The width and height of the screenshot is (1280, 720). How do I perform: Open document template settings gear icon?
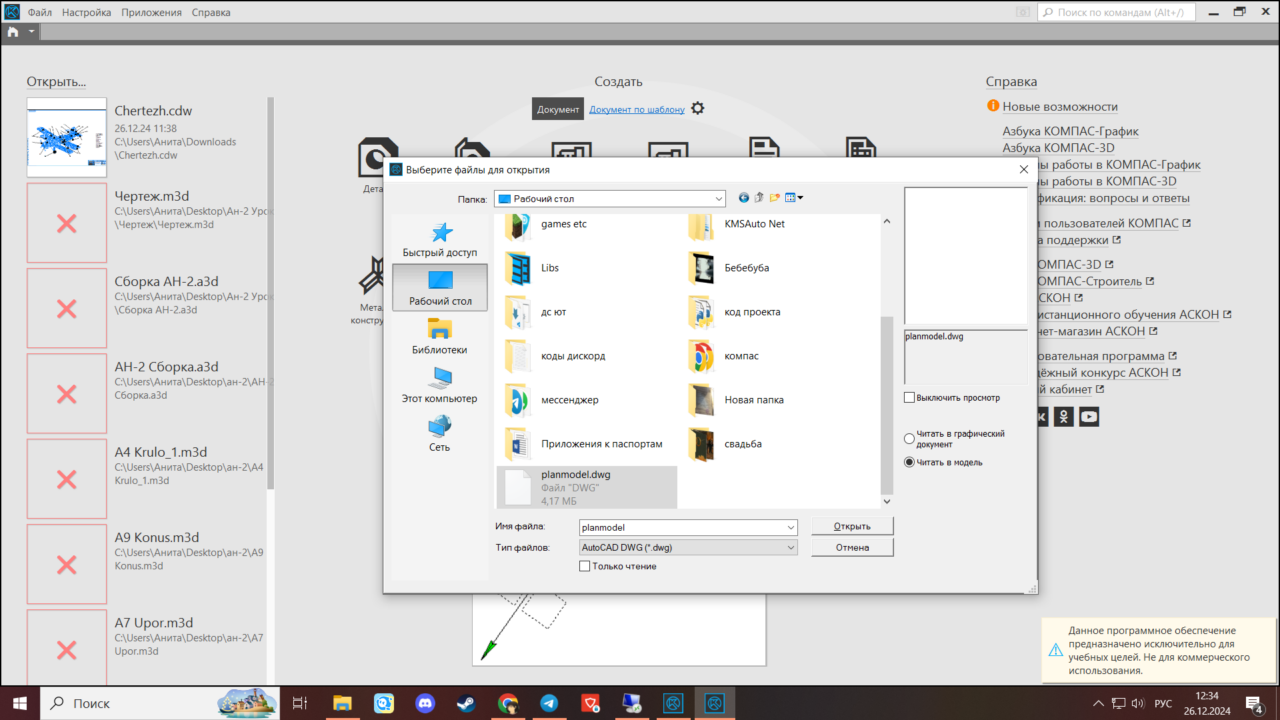pyautogui.click(x=698, y=108)
